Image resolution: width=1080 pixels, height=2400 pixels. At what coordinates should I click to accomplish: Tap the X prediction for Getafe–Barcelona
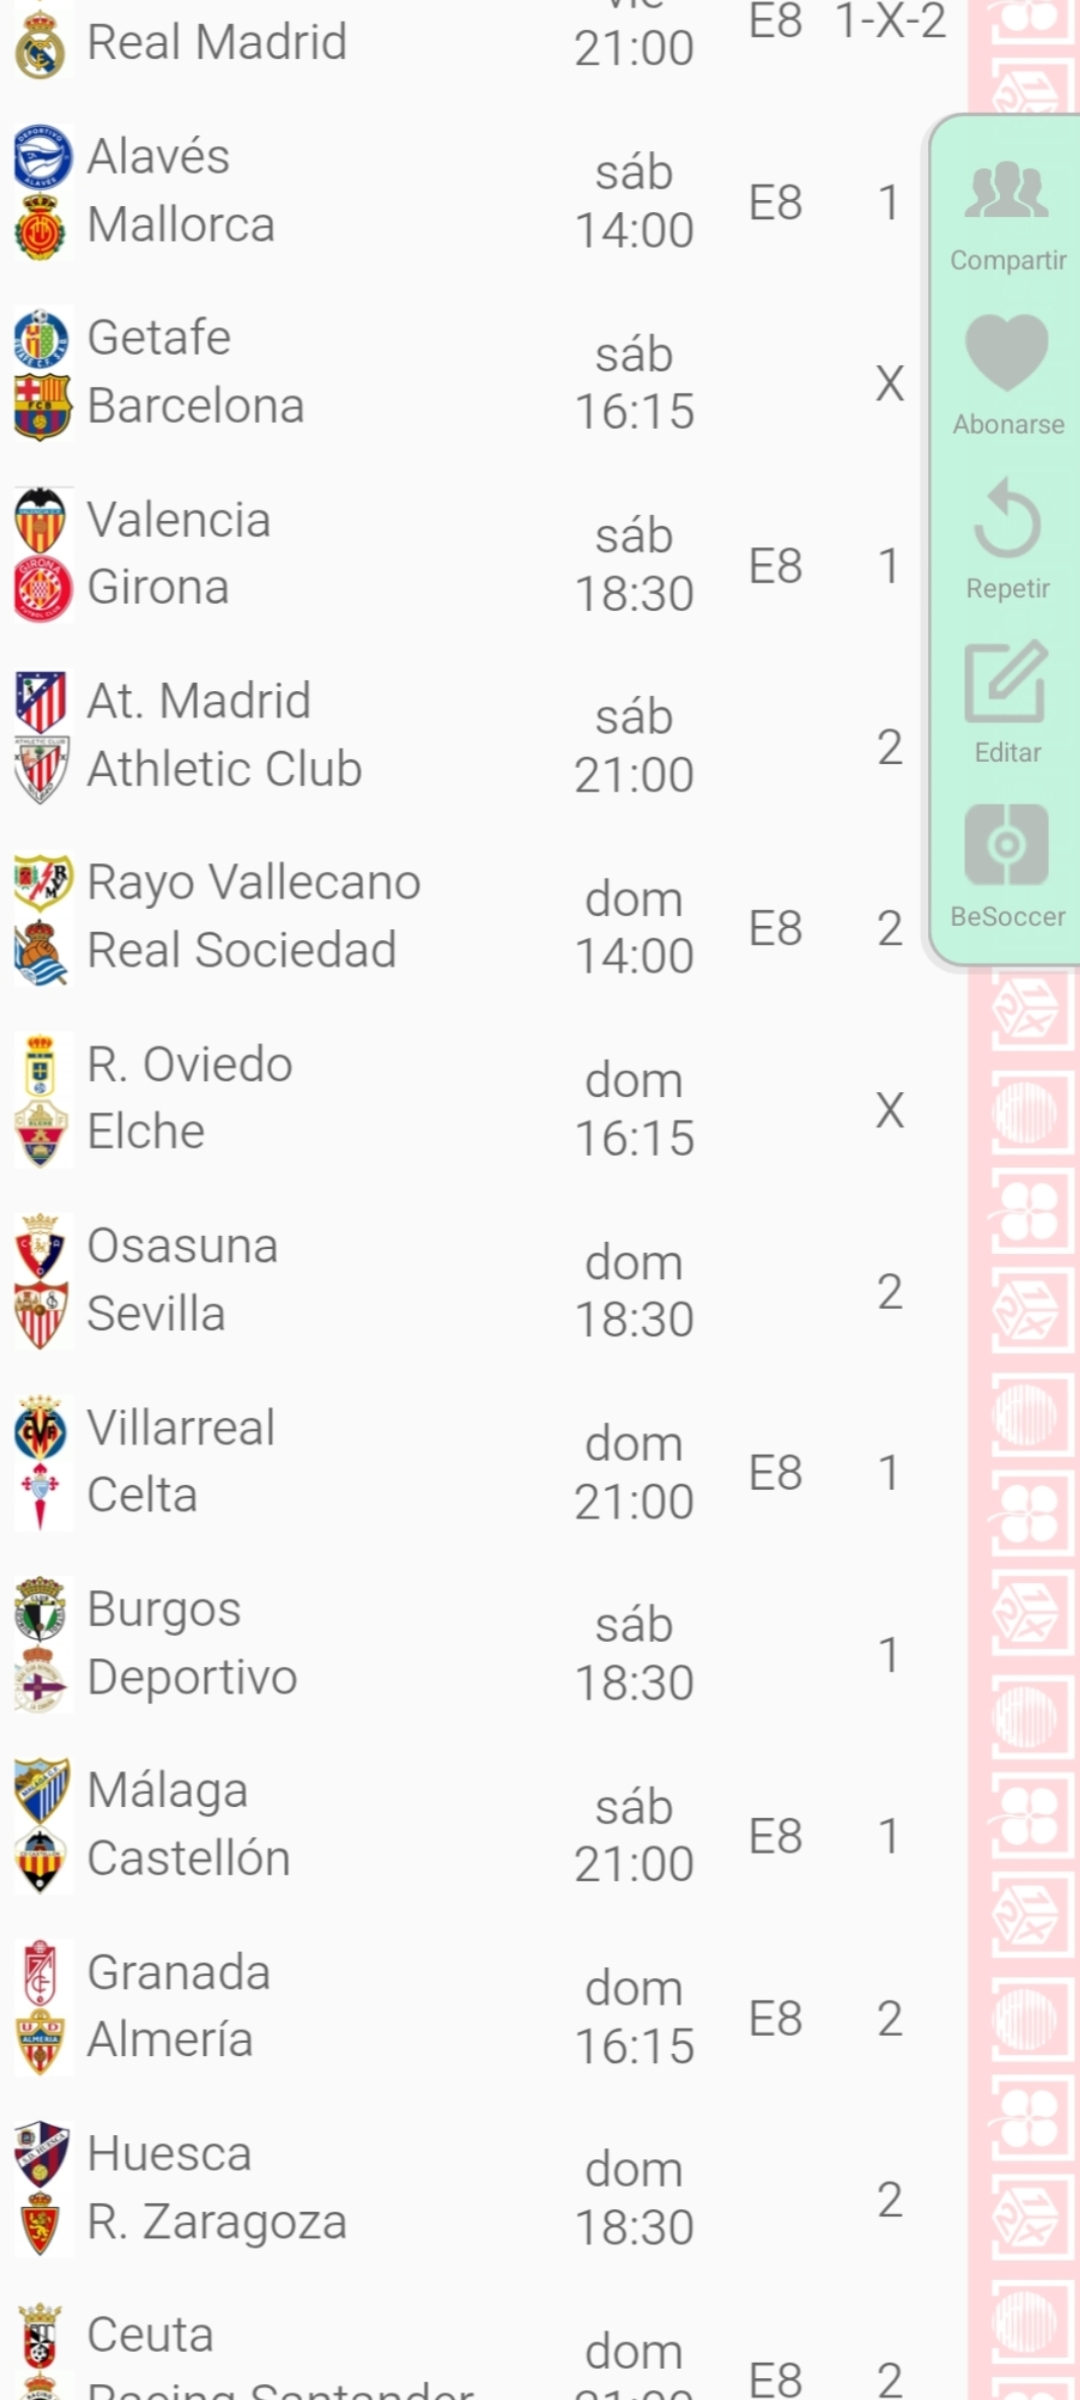(x=889, y=384)
